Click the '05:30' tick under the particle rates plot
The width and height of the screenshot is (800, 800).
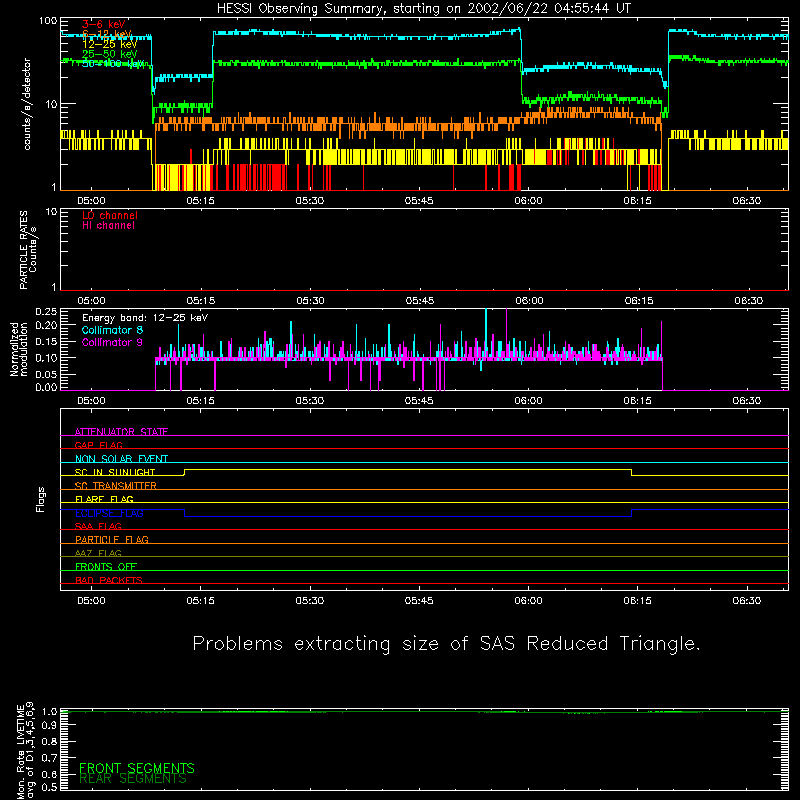(x=310, y=301)
